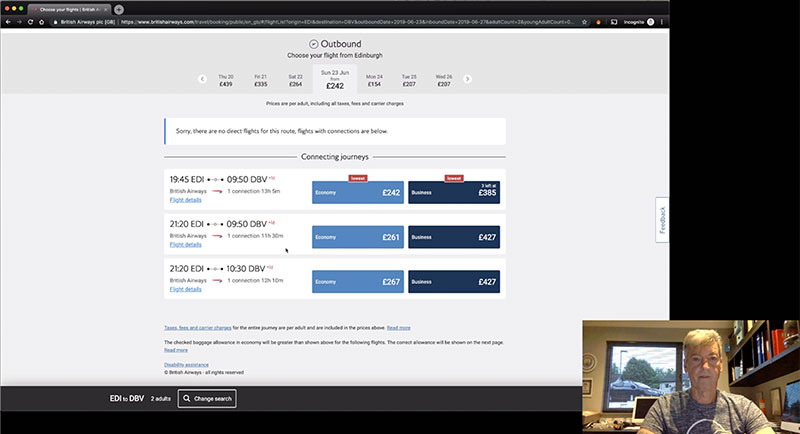Click the '1 connection 13h 5m' text
Viewport: 800px width, 434px height.
(254, 191)
